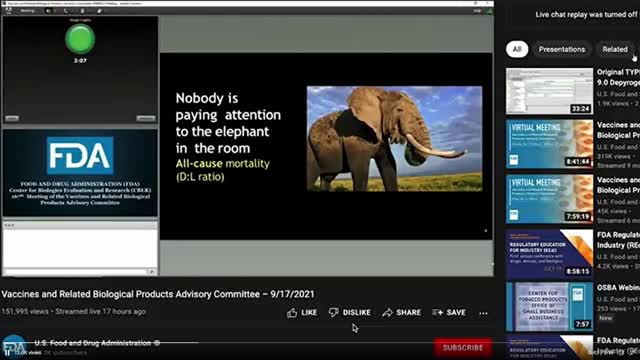Select the Related filter chip

pos(615,49)
